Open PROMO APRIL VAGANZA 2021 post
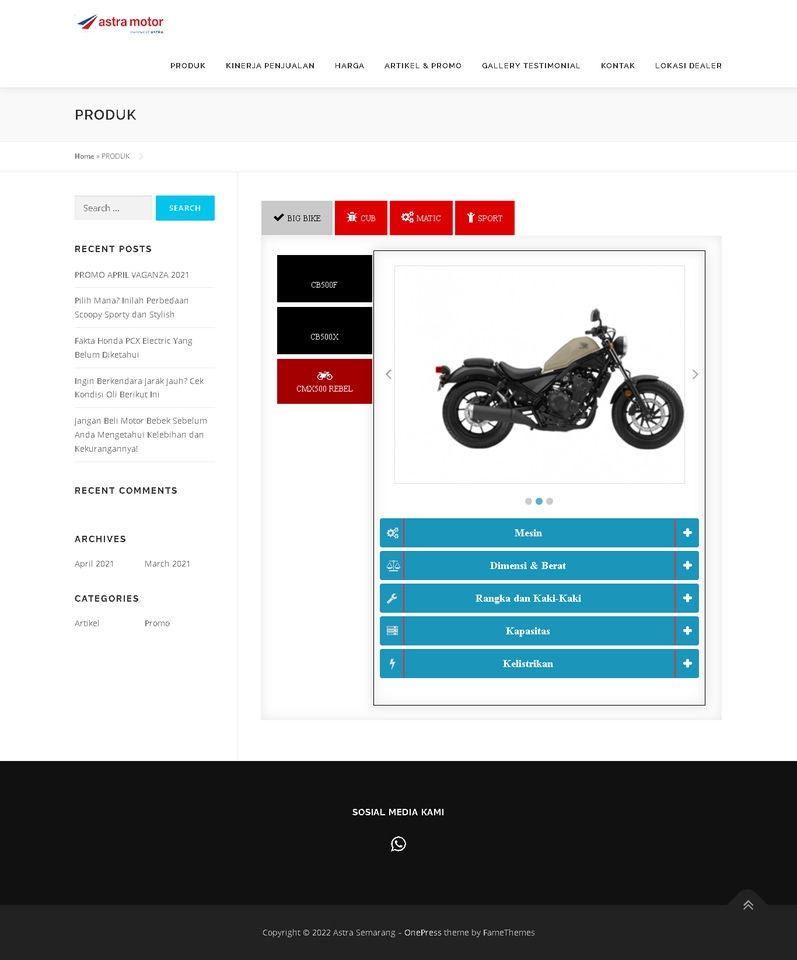 pyautogui.click(x=132, y=275)
